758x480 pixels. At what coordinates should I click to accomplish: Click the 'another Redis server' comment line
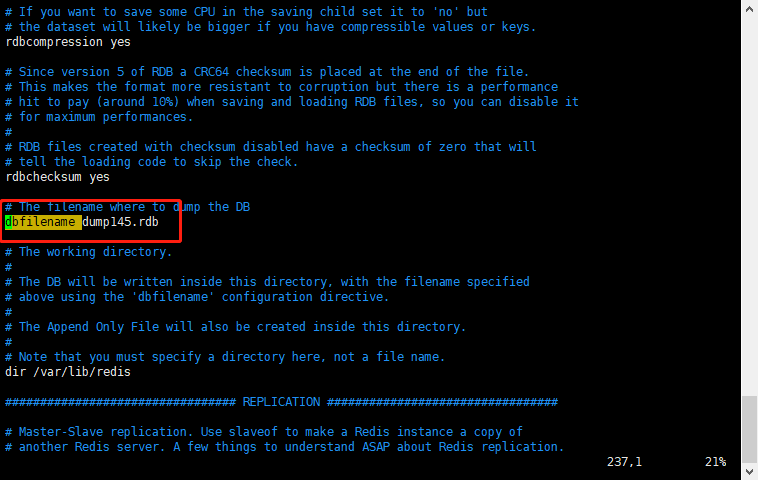[x=284, y=447]
